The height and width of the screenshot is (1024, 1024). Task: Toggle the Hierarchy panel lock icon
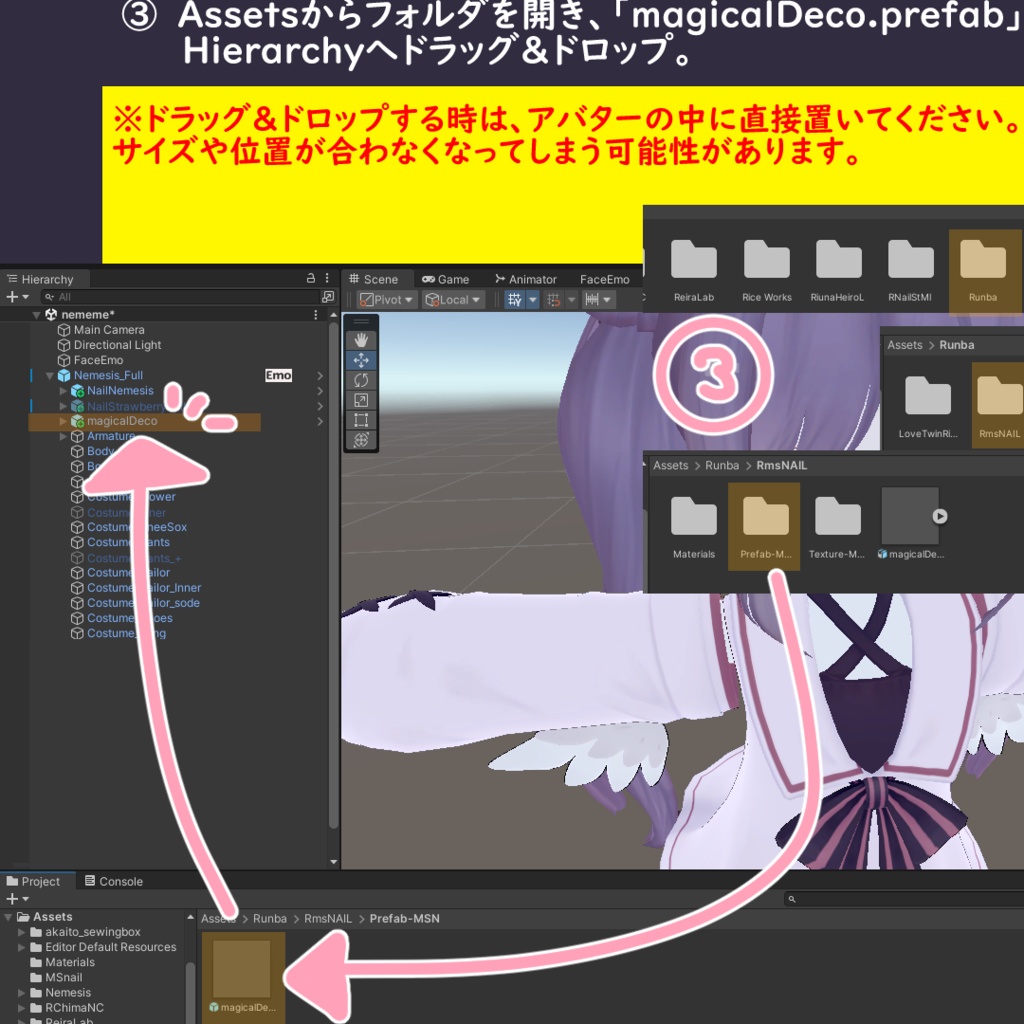click(x=311, y=278)
